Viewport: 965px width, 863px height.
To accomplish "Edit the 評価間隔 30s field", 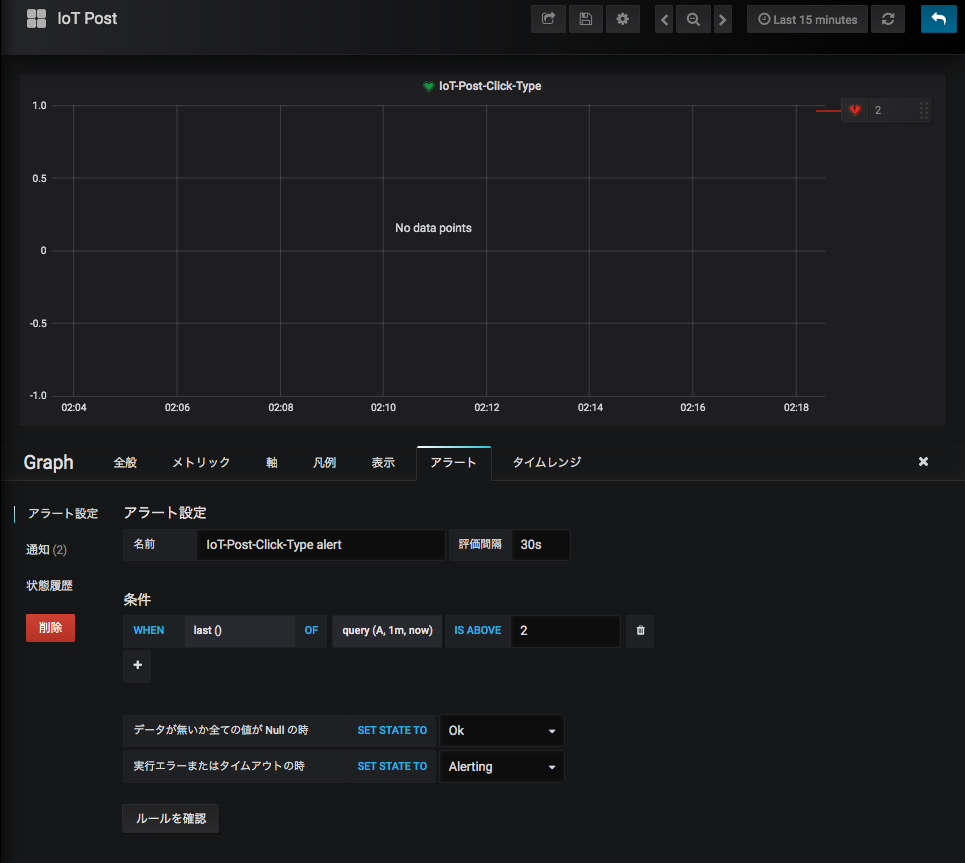I will [x=541, y=545].
